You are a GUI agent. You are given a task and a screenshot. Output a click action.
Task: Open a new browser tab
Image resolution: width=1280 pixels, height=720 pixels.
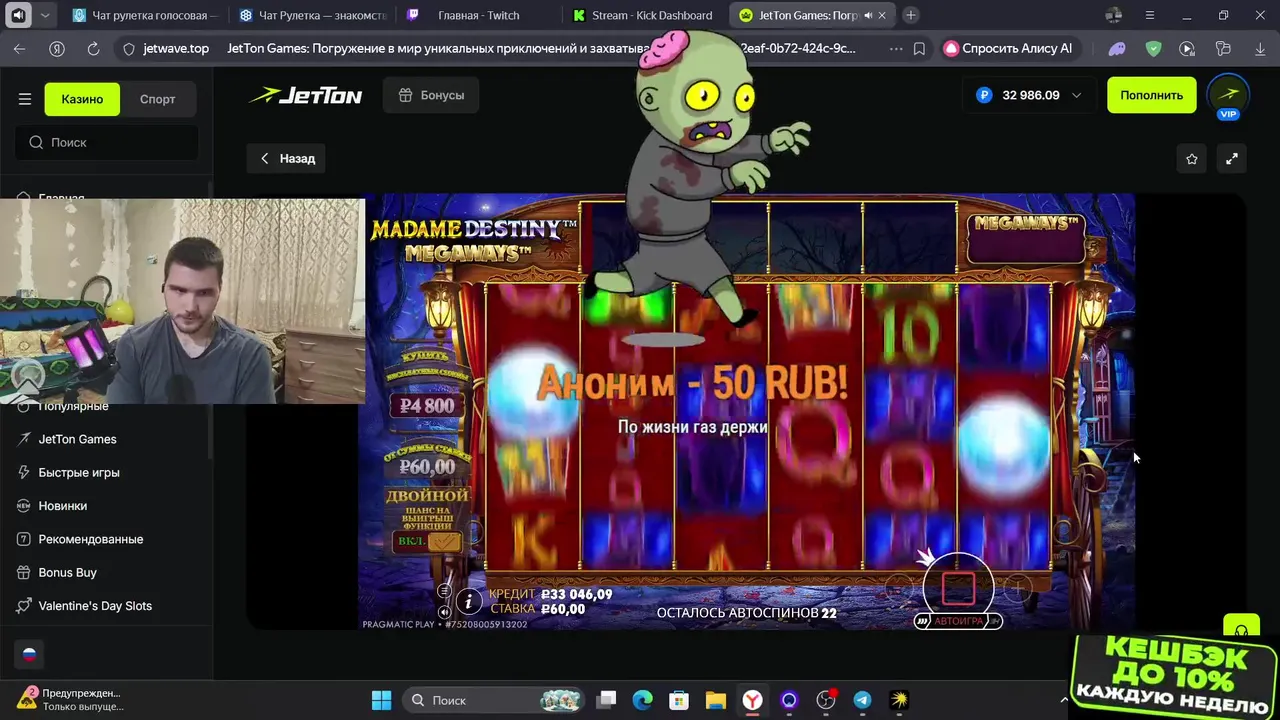[x=911, y=15]
